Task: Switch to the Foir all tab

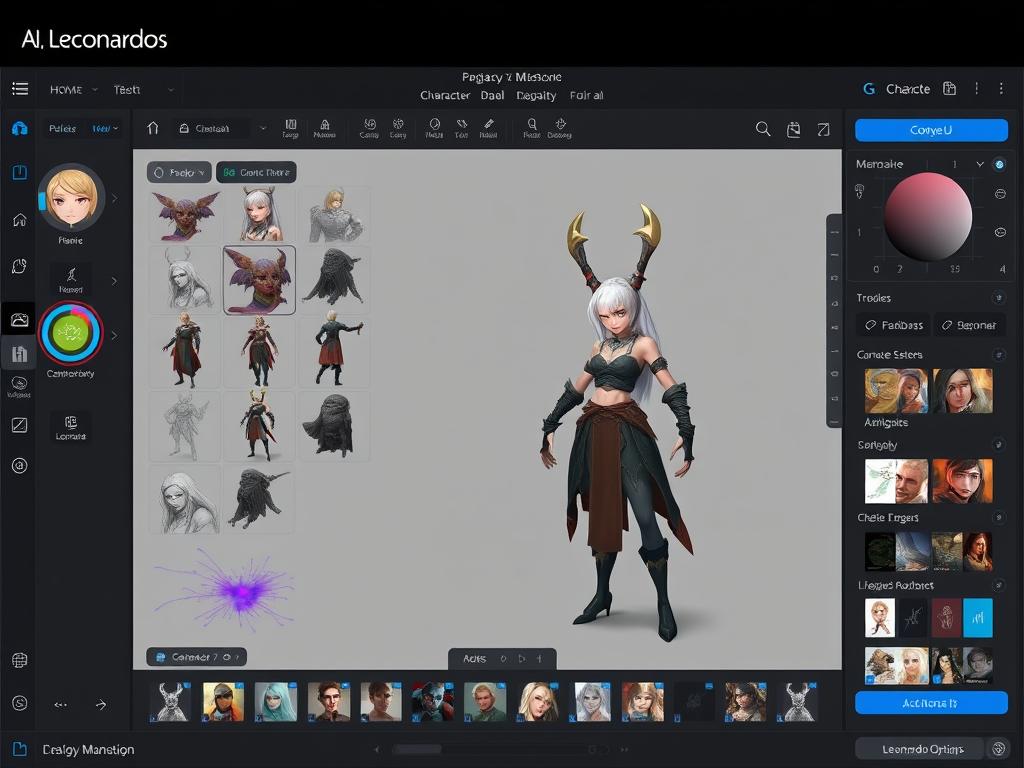Action: pos(586,95)
